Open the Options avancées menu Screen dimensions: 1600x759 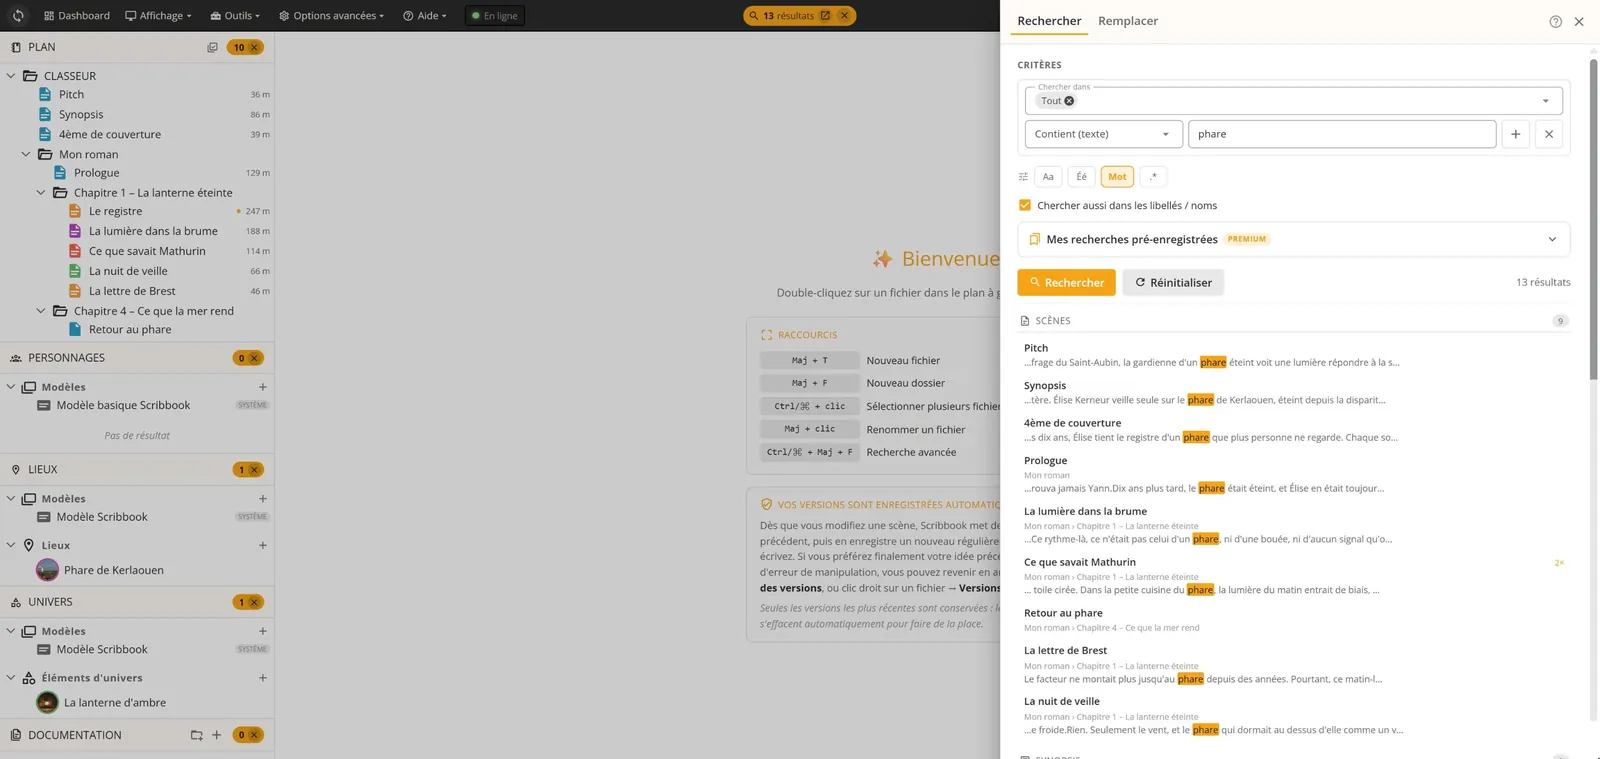point(331,16)
